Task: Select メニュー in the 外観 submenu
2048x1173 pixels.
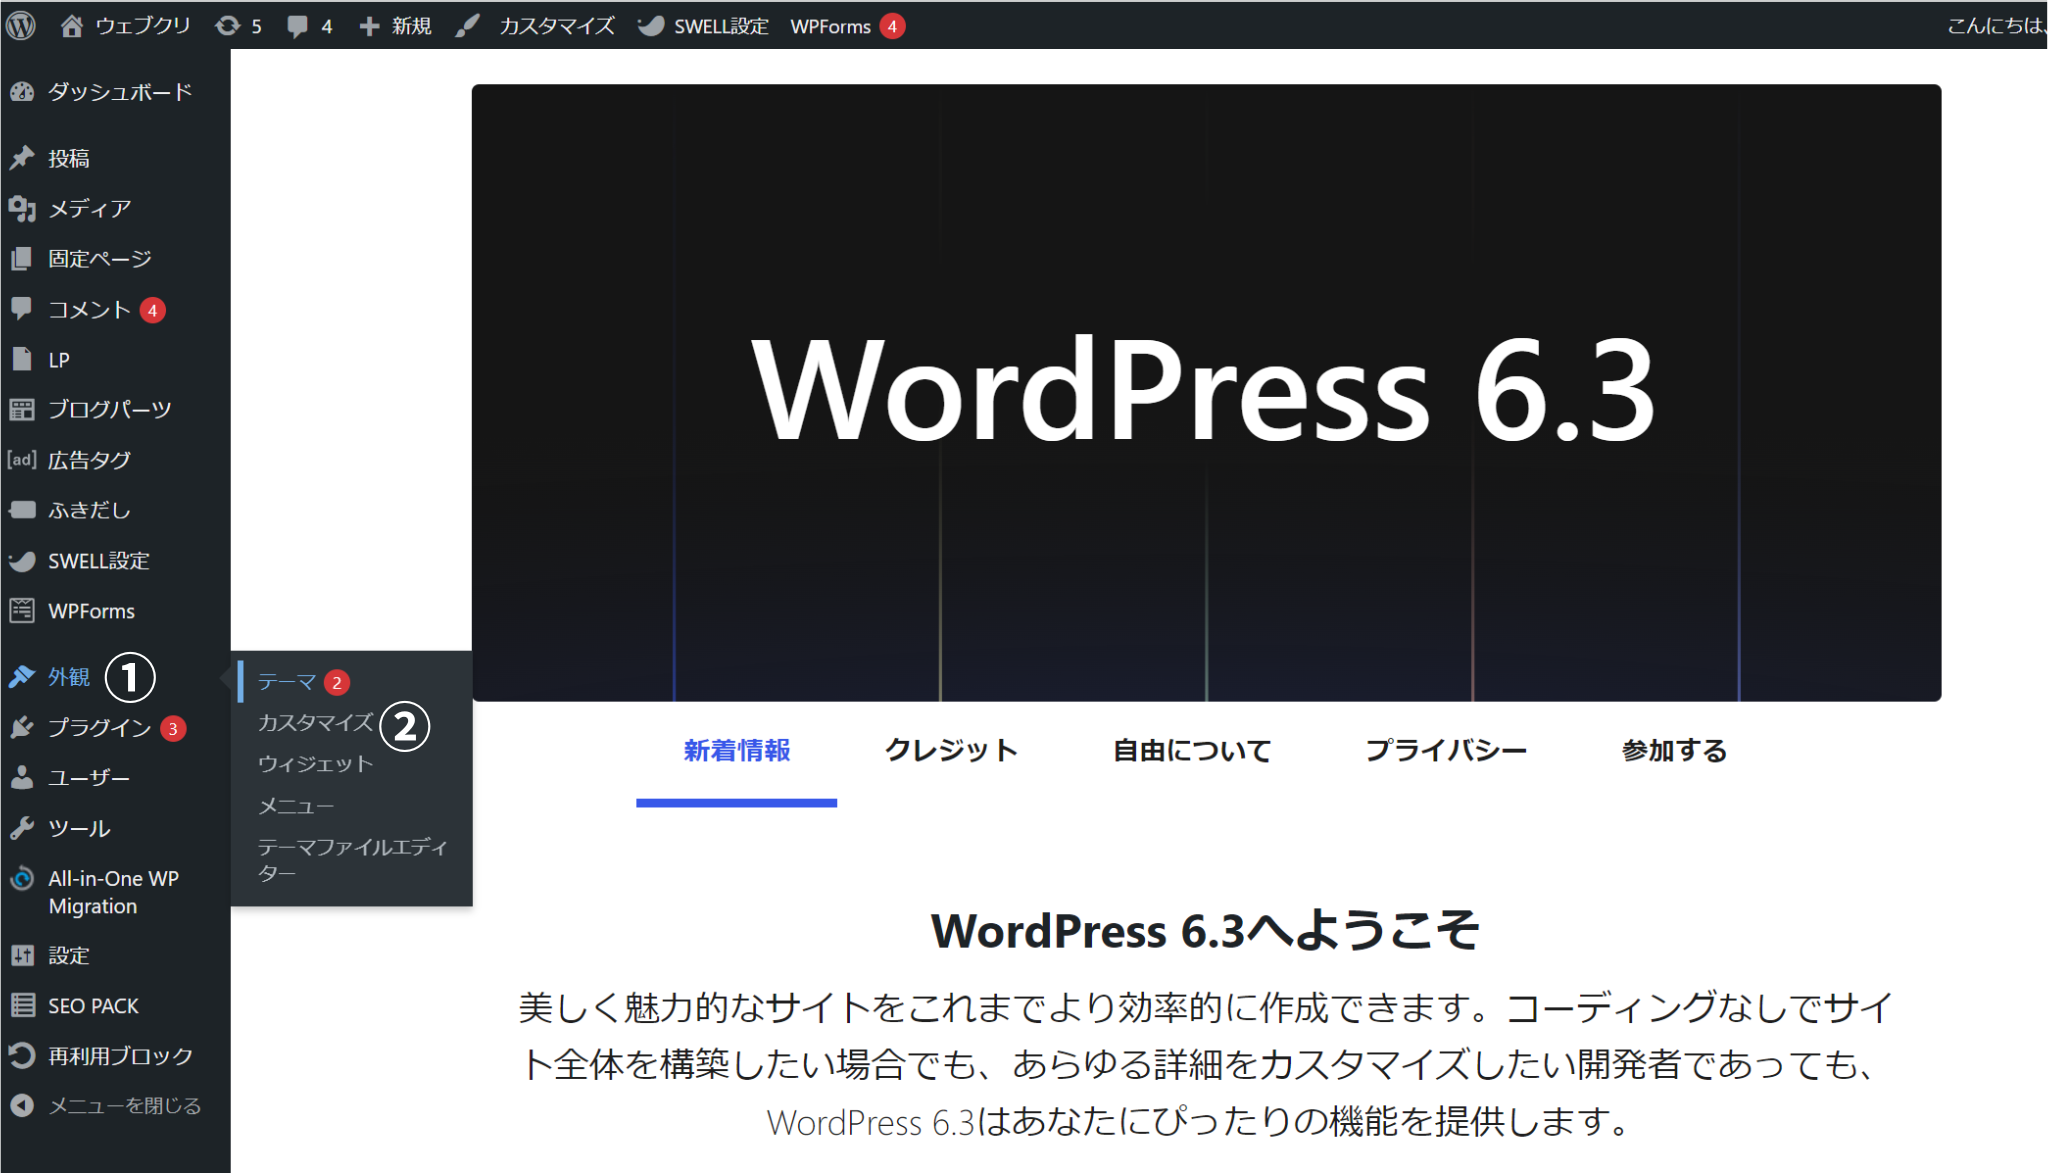Action: [x=296, y=806]
